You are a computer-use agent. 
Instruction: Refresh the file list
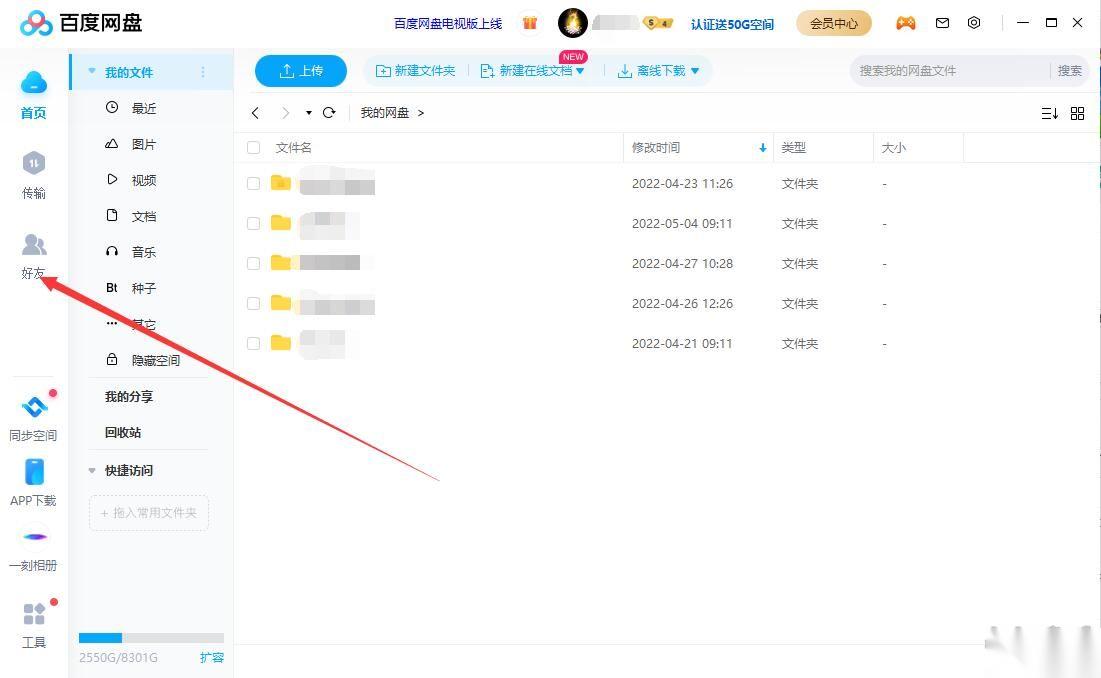point(329,112)
